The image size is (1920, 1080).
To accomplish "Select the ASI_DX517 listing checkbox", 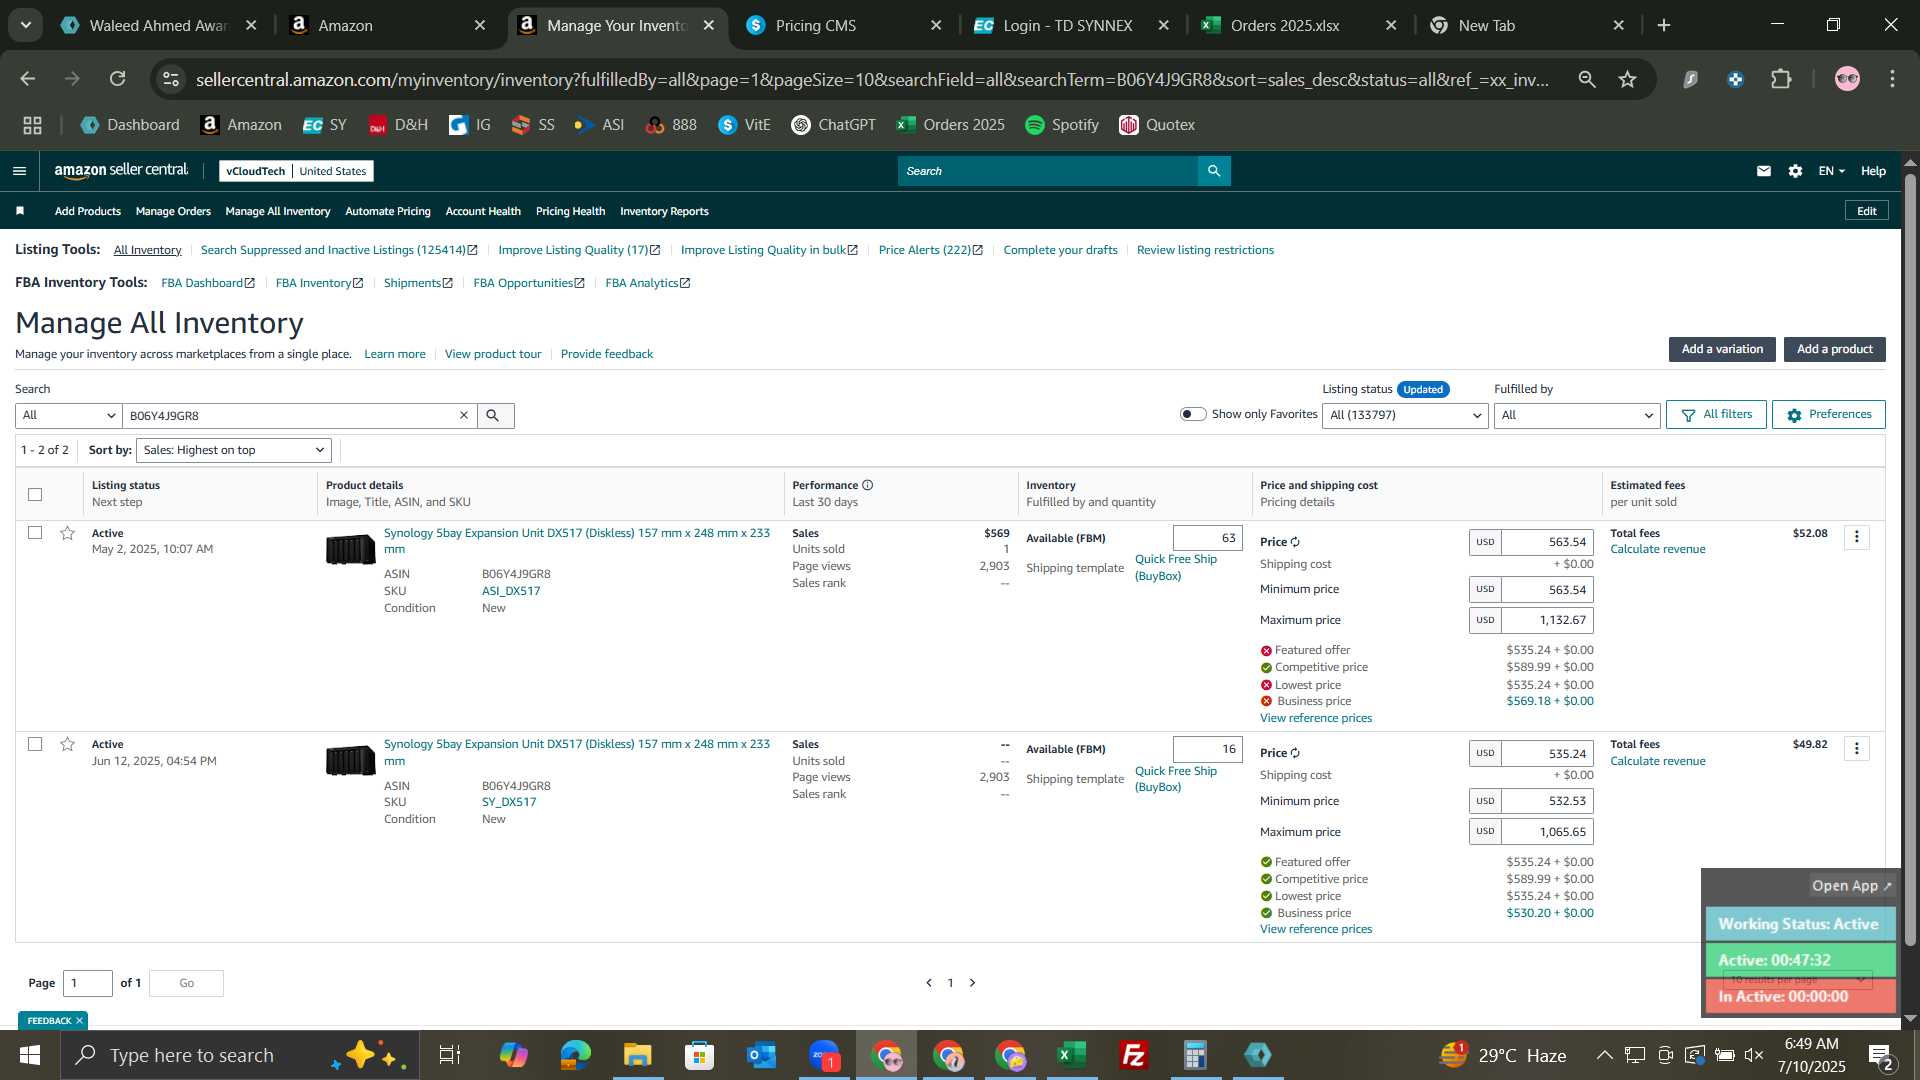I will [35, 533].
